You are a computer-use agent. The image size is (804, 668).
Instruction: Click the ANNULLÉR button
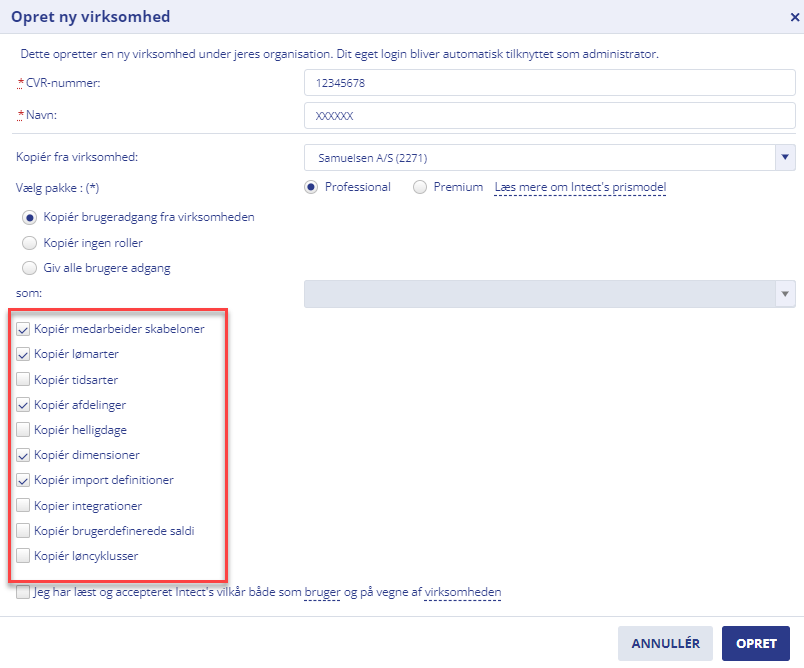(665, 643)
